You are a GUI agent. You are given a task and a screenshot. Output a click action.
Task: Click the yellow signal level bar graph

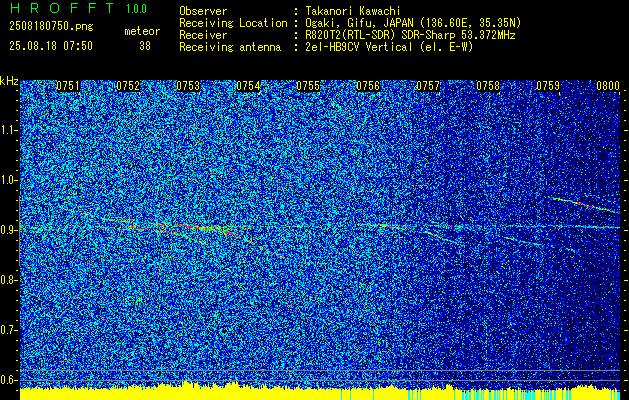(x=320, y=392)
